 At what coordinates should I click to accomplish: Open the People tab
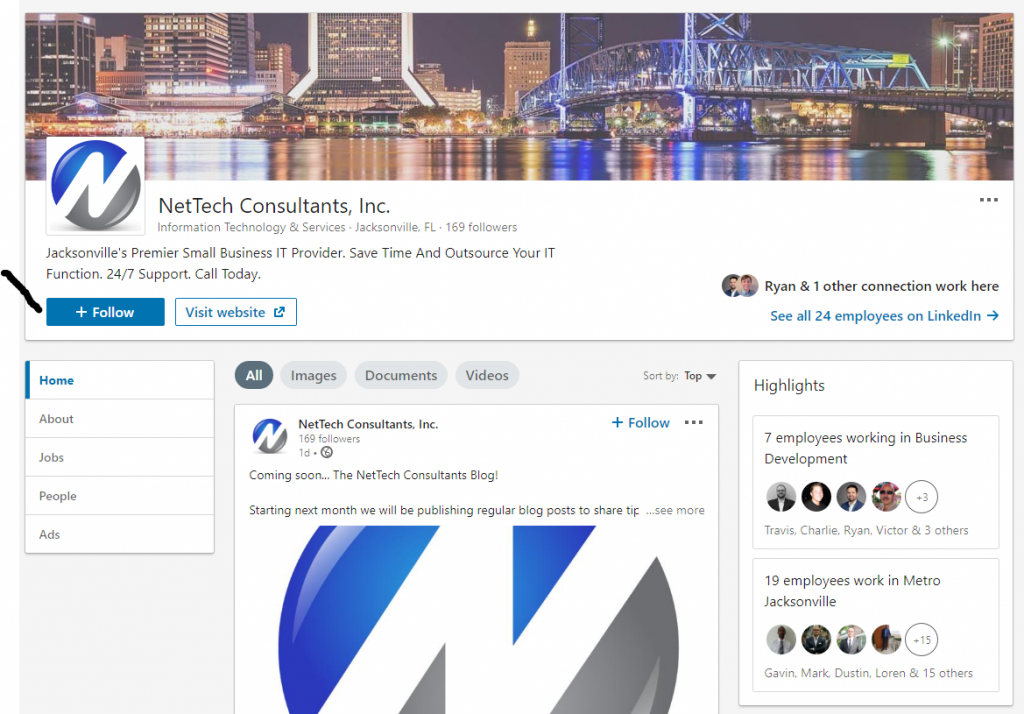tap(120, 496)
